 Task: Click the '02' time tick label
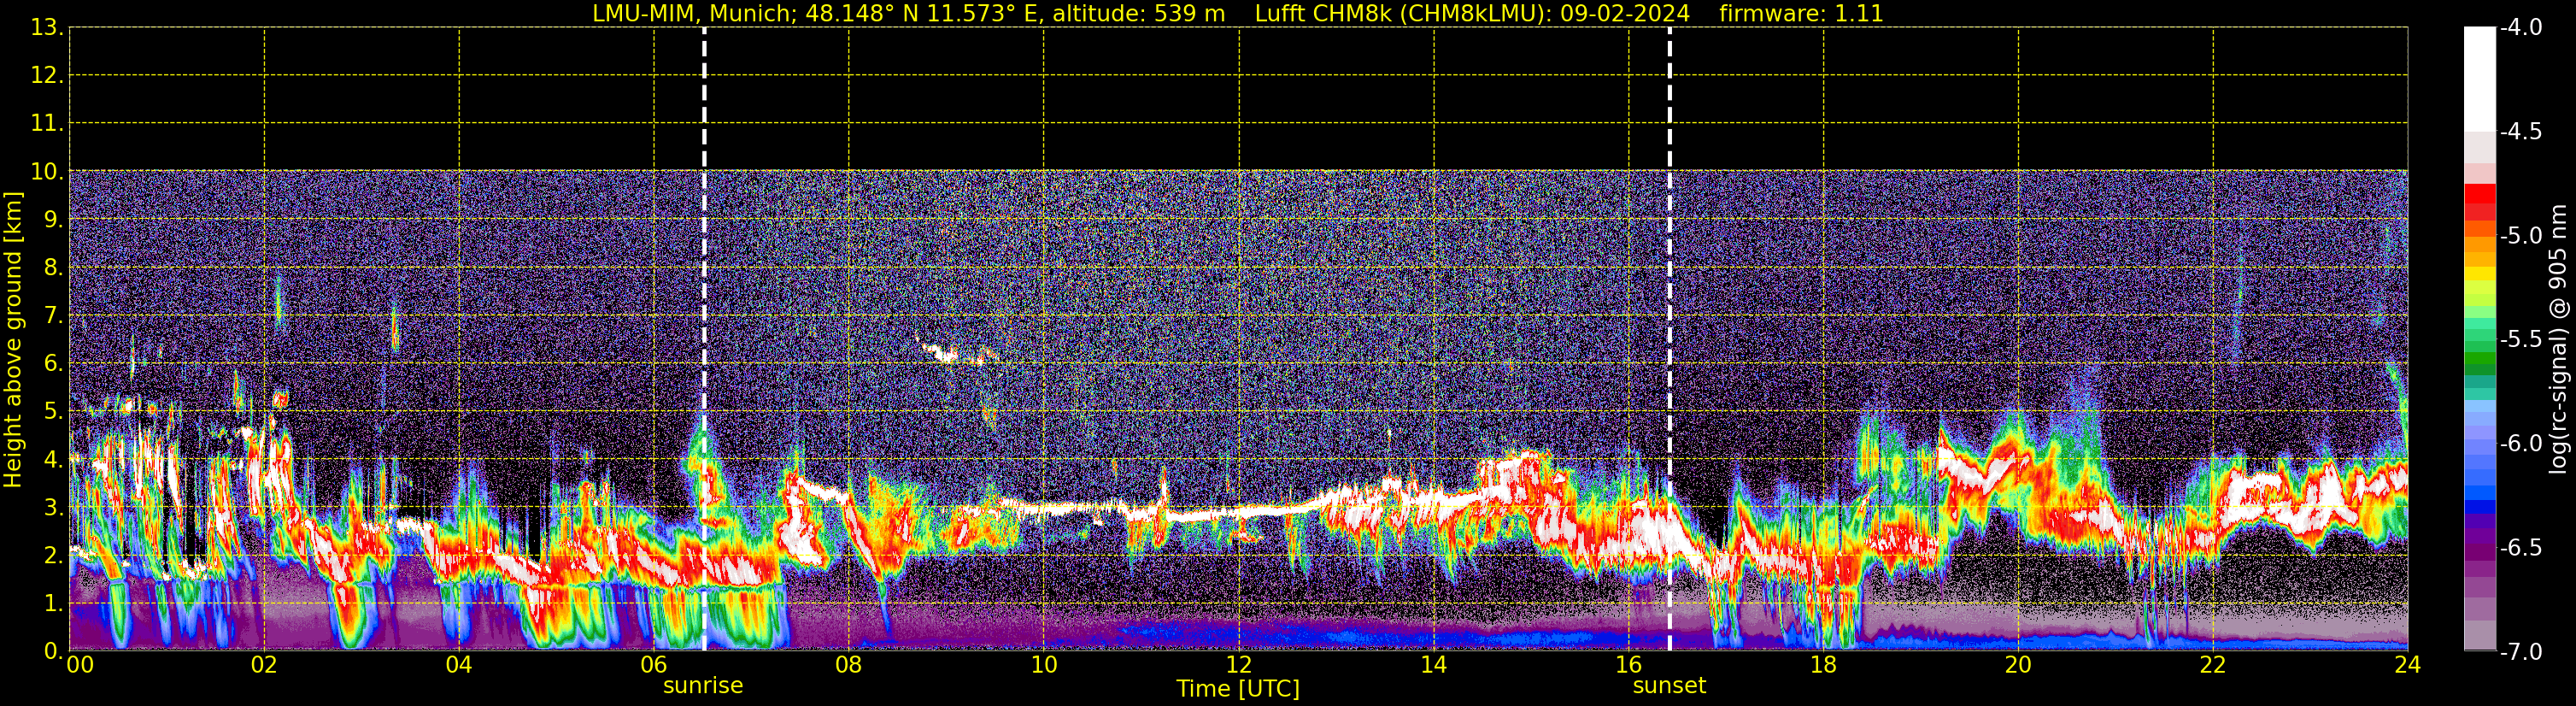point(264,665)
